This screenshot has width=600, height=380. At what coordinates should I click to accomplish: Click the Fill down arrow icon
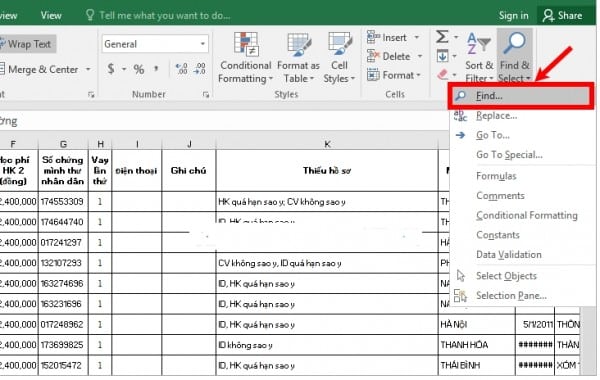[443, 56]
